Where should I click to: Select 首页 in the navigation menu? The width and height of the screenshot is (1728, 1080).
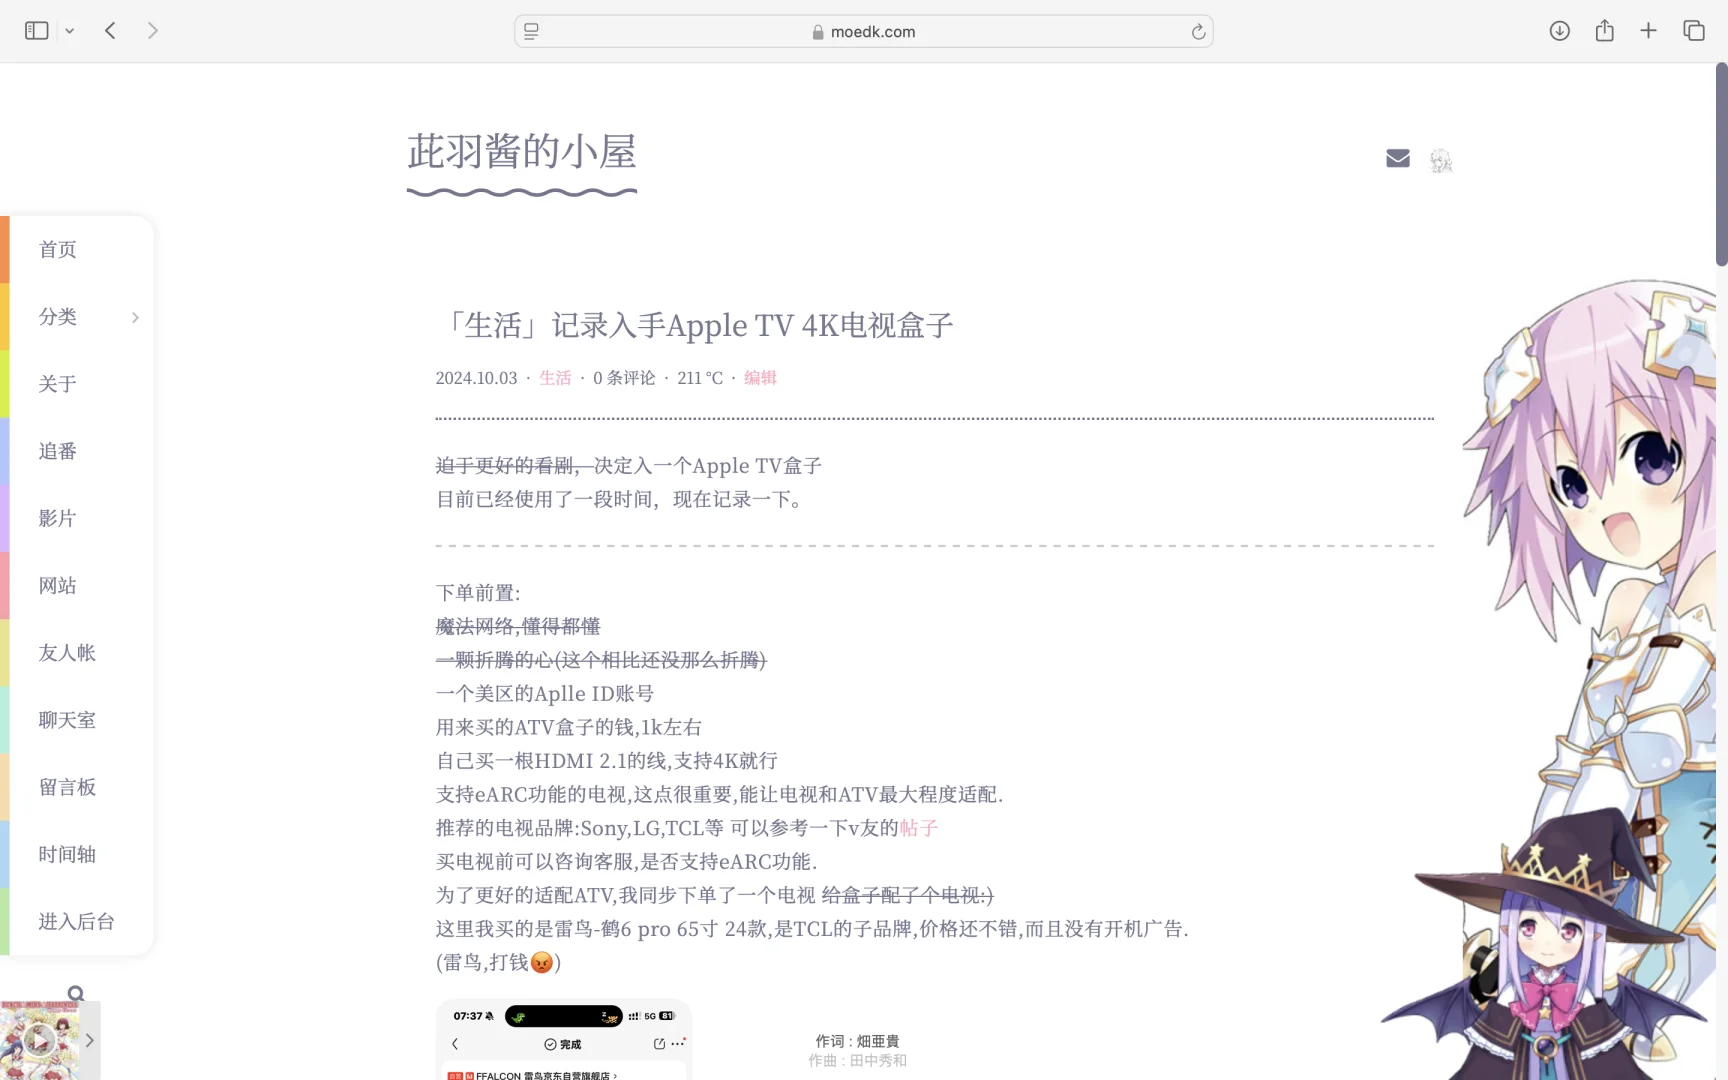coord(56,249)
